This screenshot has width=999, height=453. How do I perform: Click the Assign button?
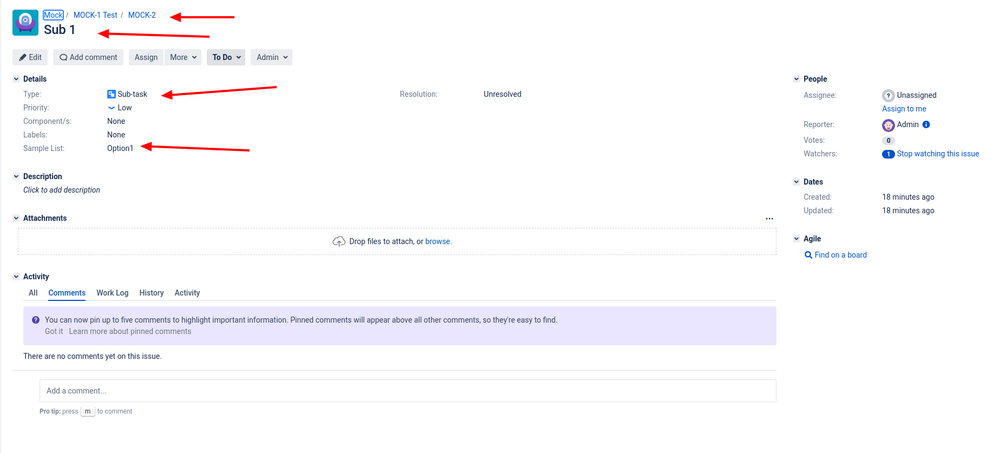[x=146, y=57]
